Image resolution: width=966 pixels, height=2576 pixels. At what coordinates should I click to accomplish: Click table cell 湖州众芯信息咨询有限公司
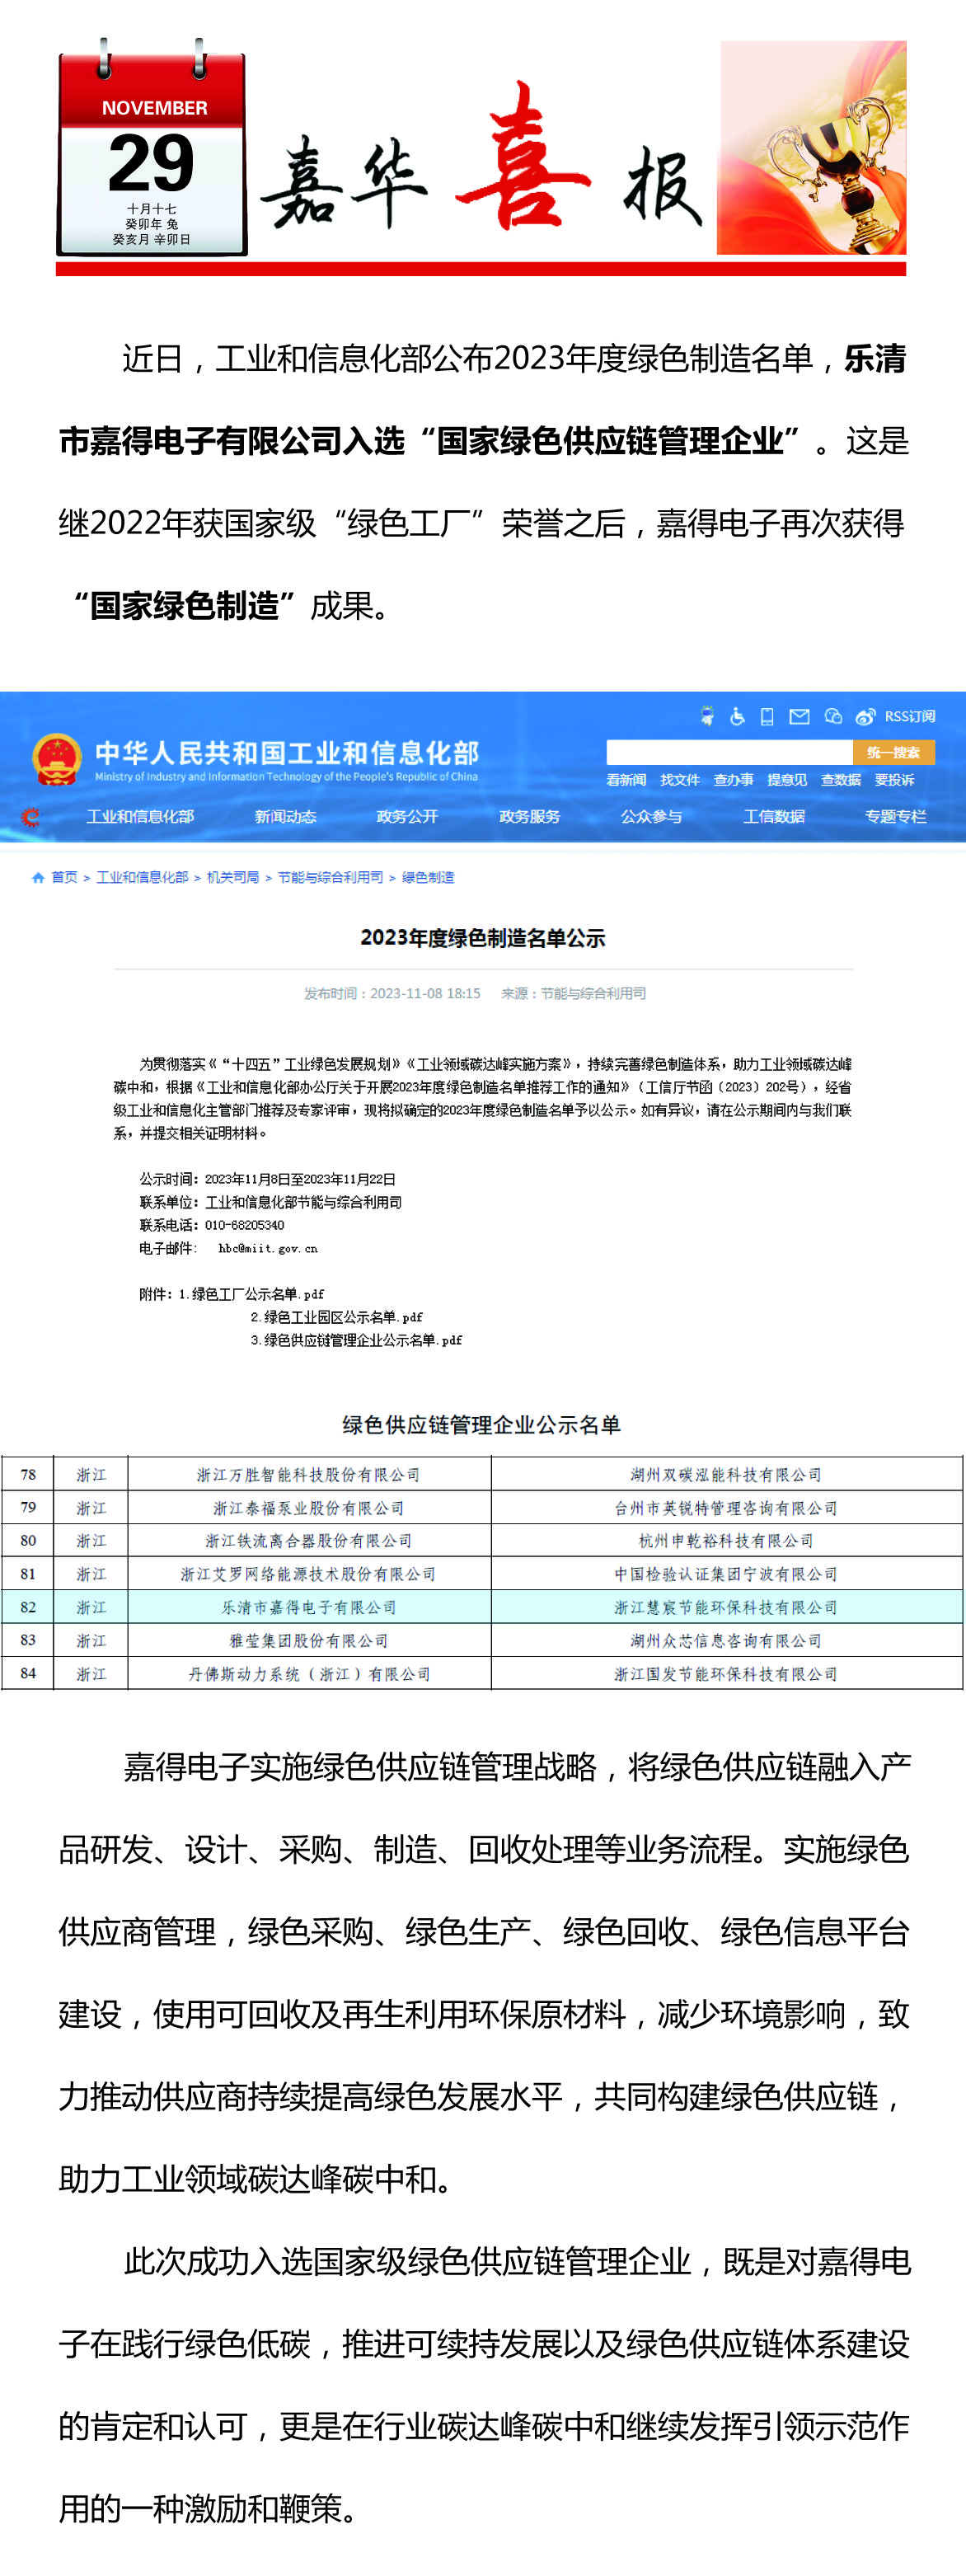726,1641
